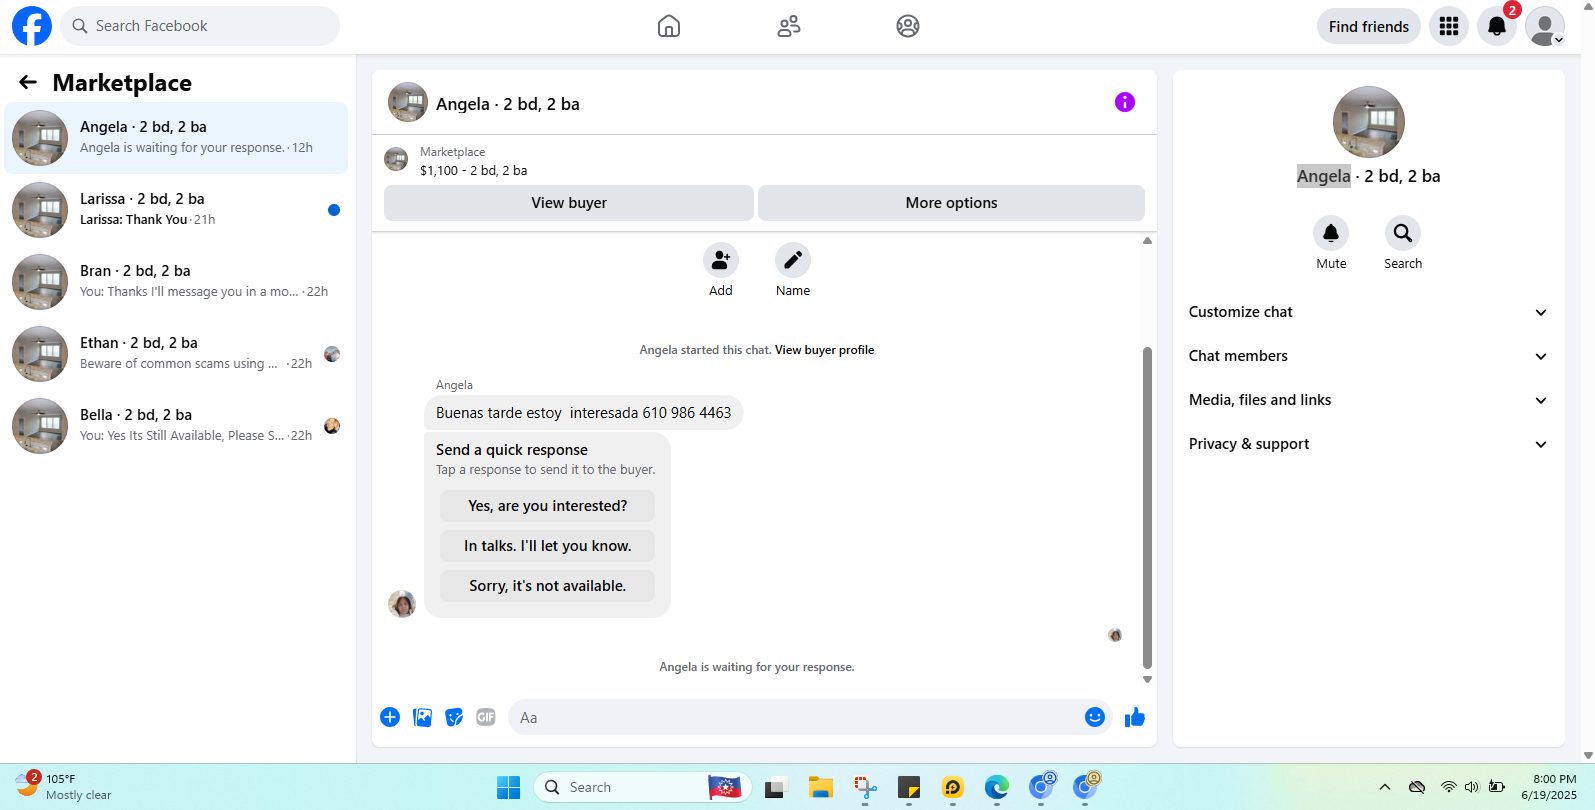Search in conversation via magnifier icon
Viewport: 1595px width, 810px height.
(1403, 233)
